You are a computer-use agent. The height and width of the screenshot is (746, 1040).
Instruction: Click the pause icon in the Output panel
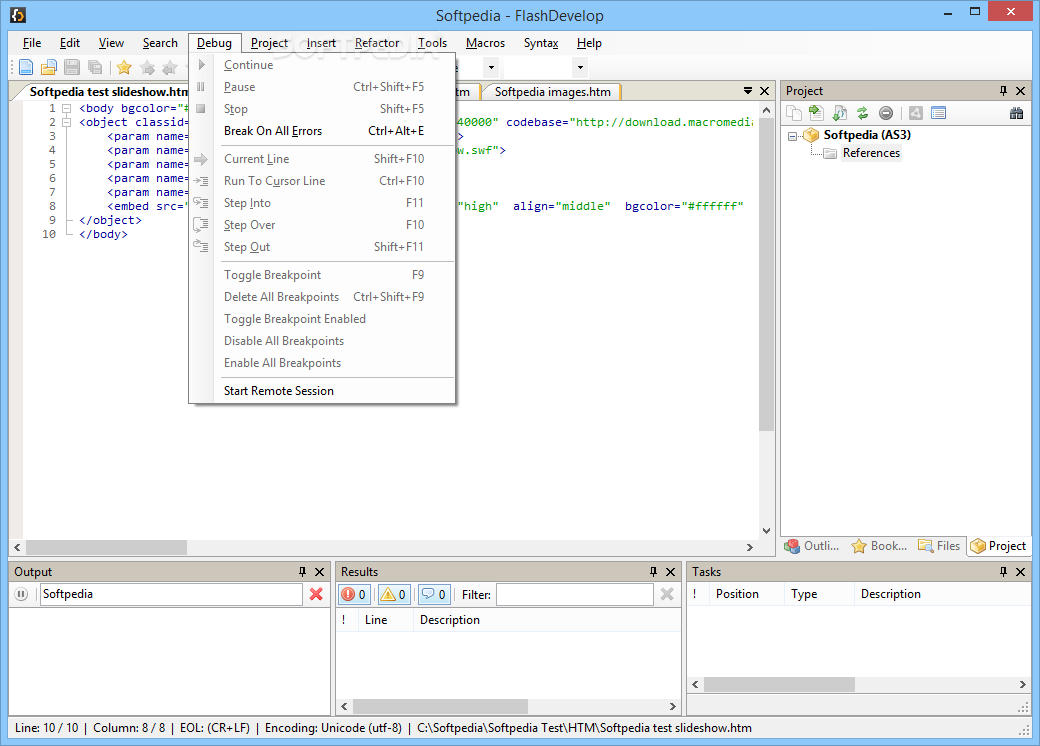point(21,594)
